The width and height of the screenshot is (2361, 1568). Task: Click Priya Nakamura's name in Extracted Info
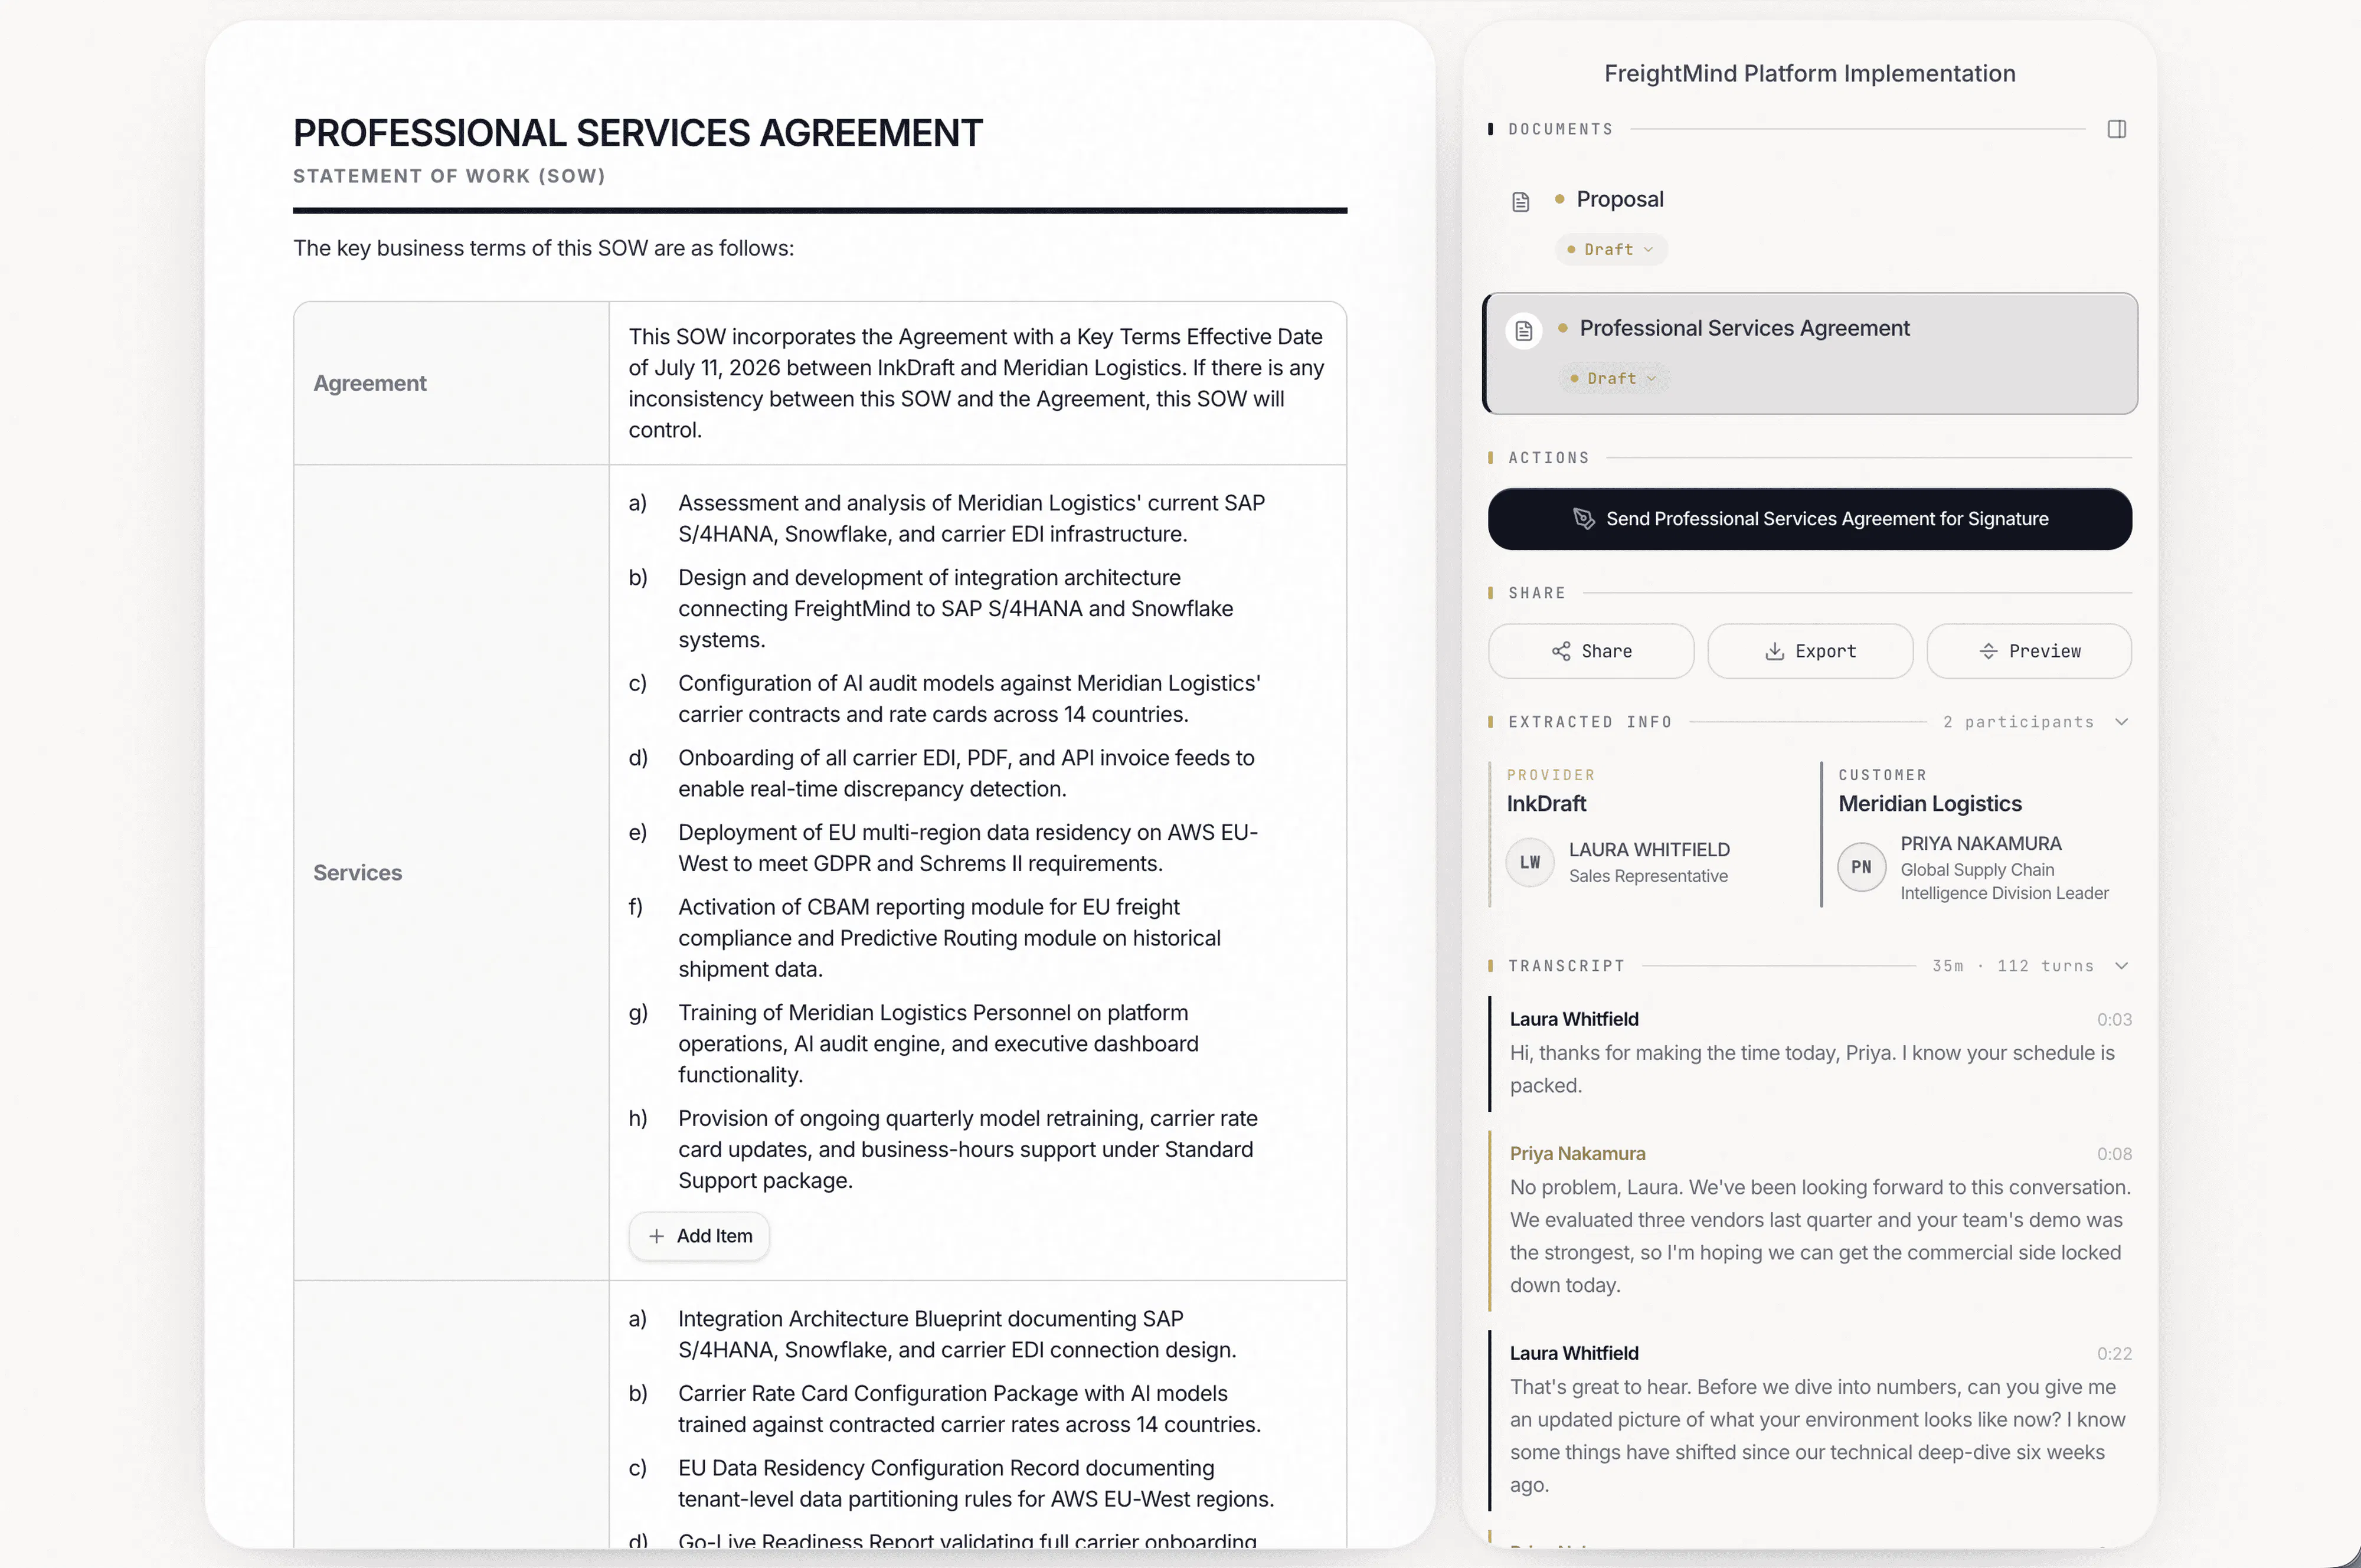[1981, 843]
